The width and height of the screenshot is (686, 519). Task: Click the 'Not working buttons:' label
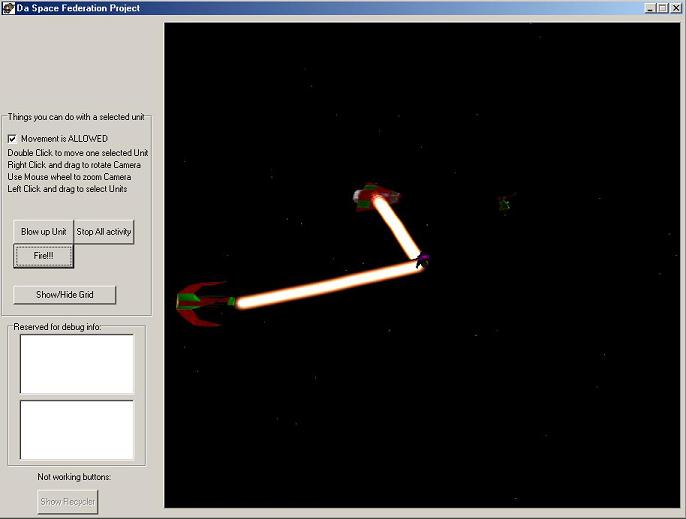tap(74, 477)
